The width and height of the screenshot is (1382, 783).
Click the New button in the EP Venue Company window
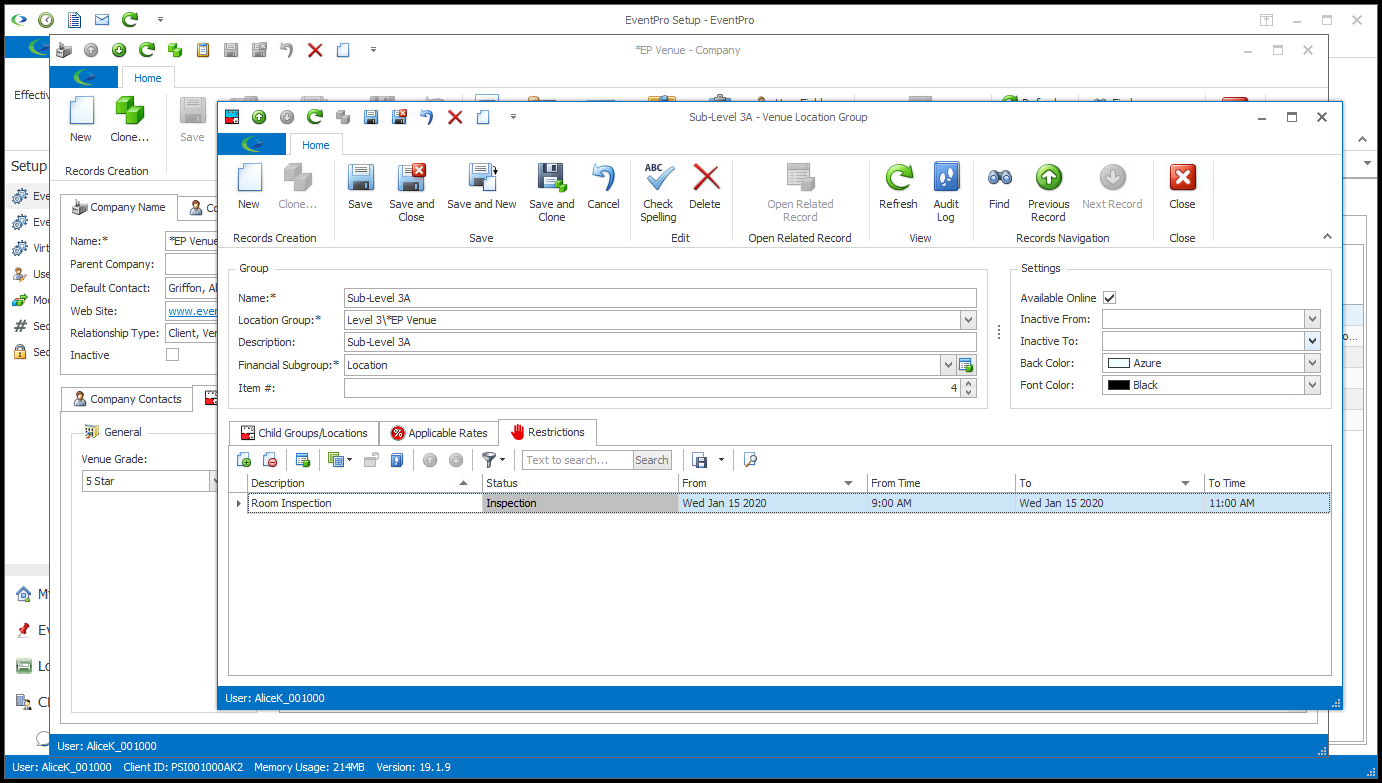click(x=81, y=120)
